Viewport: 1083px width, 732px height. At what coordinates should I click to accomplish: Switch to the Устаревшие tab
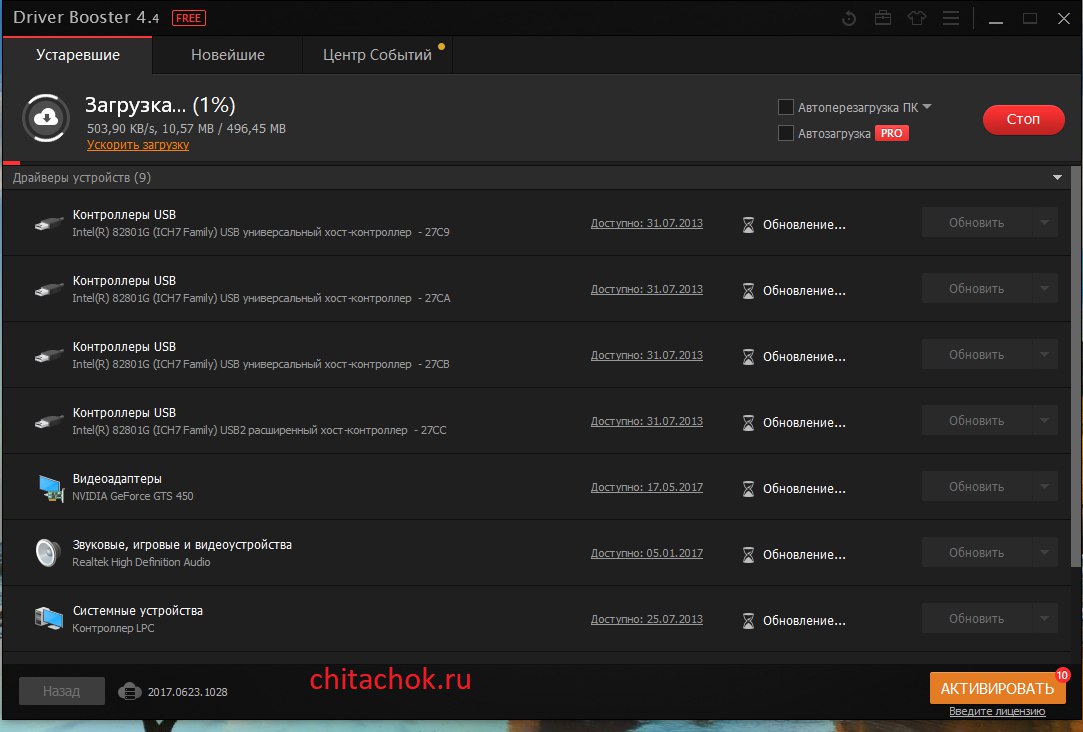pyautogui.click(x=77, y=55)
